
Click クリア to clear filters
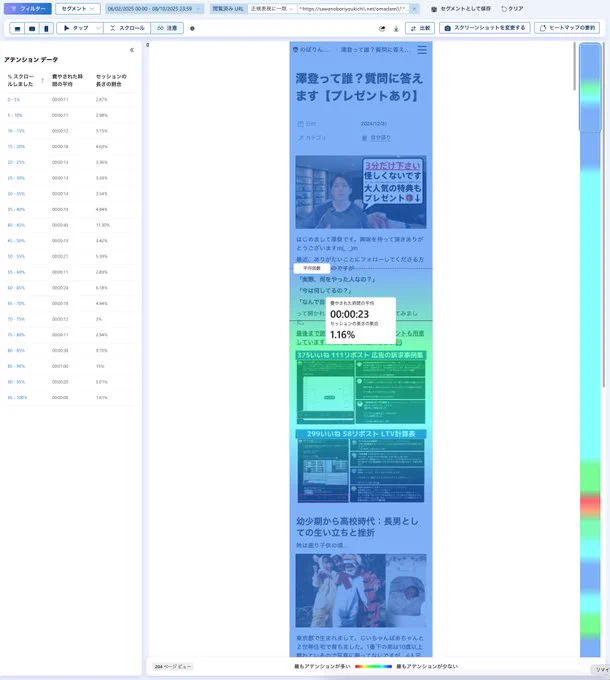(x=512, y=9)
